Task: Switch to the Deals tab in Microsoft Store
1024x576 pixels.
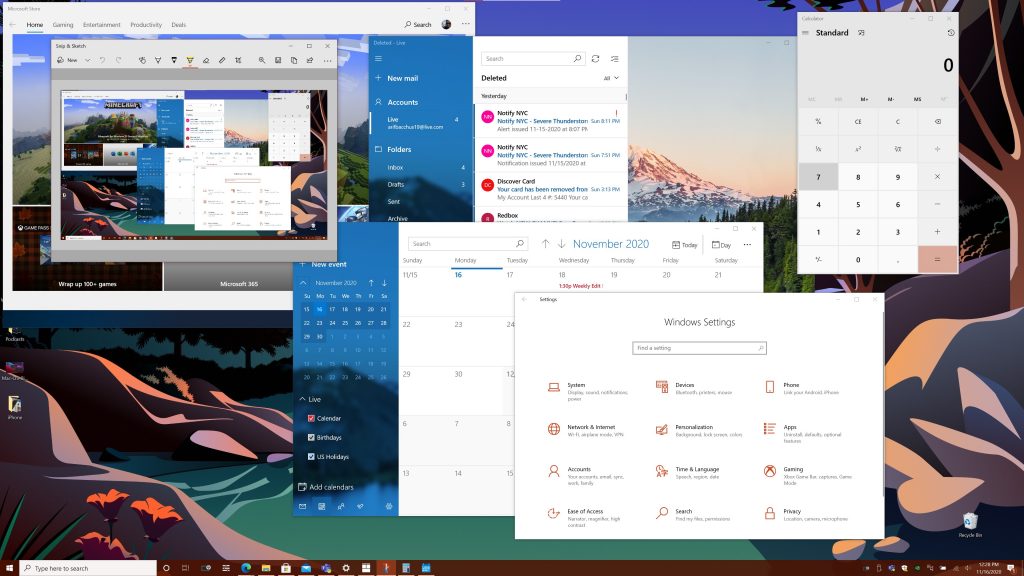Action: (179, 25)
